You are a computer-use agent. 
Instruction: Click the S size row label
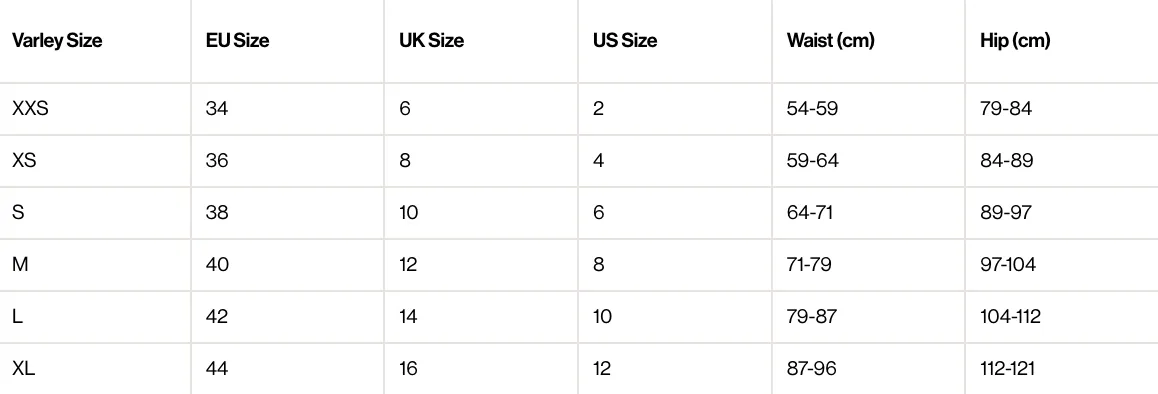point(18,212)
